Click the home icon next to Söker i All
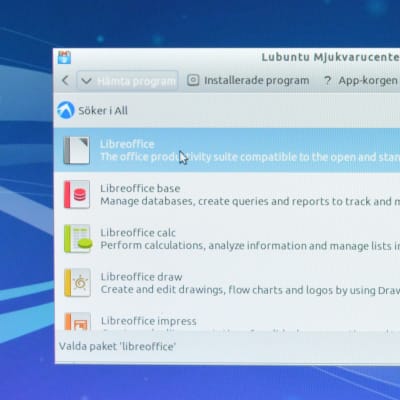Image resolution: width=400 pixels, height=400 pixels. click(66, 110)
